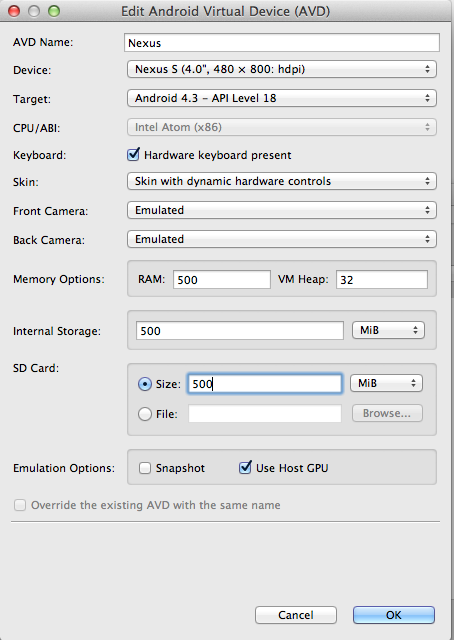Enable the Snapshot checkbox
This screenshot has height=640, width=454.
(145, 468)
